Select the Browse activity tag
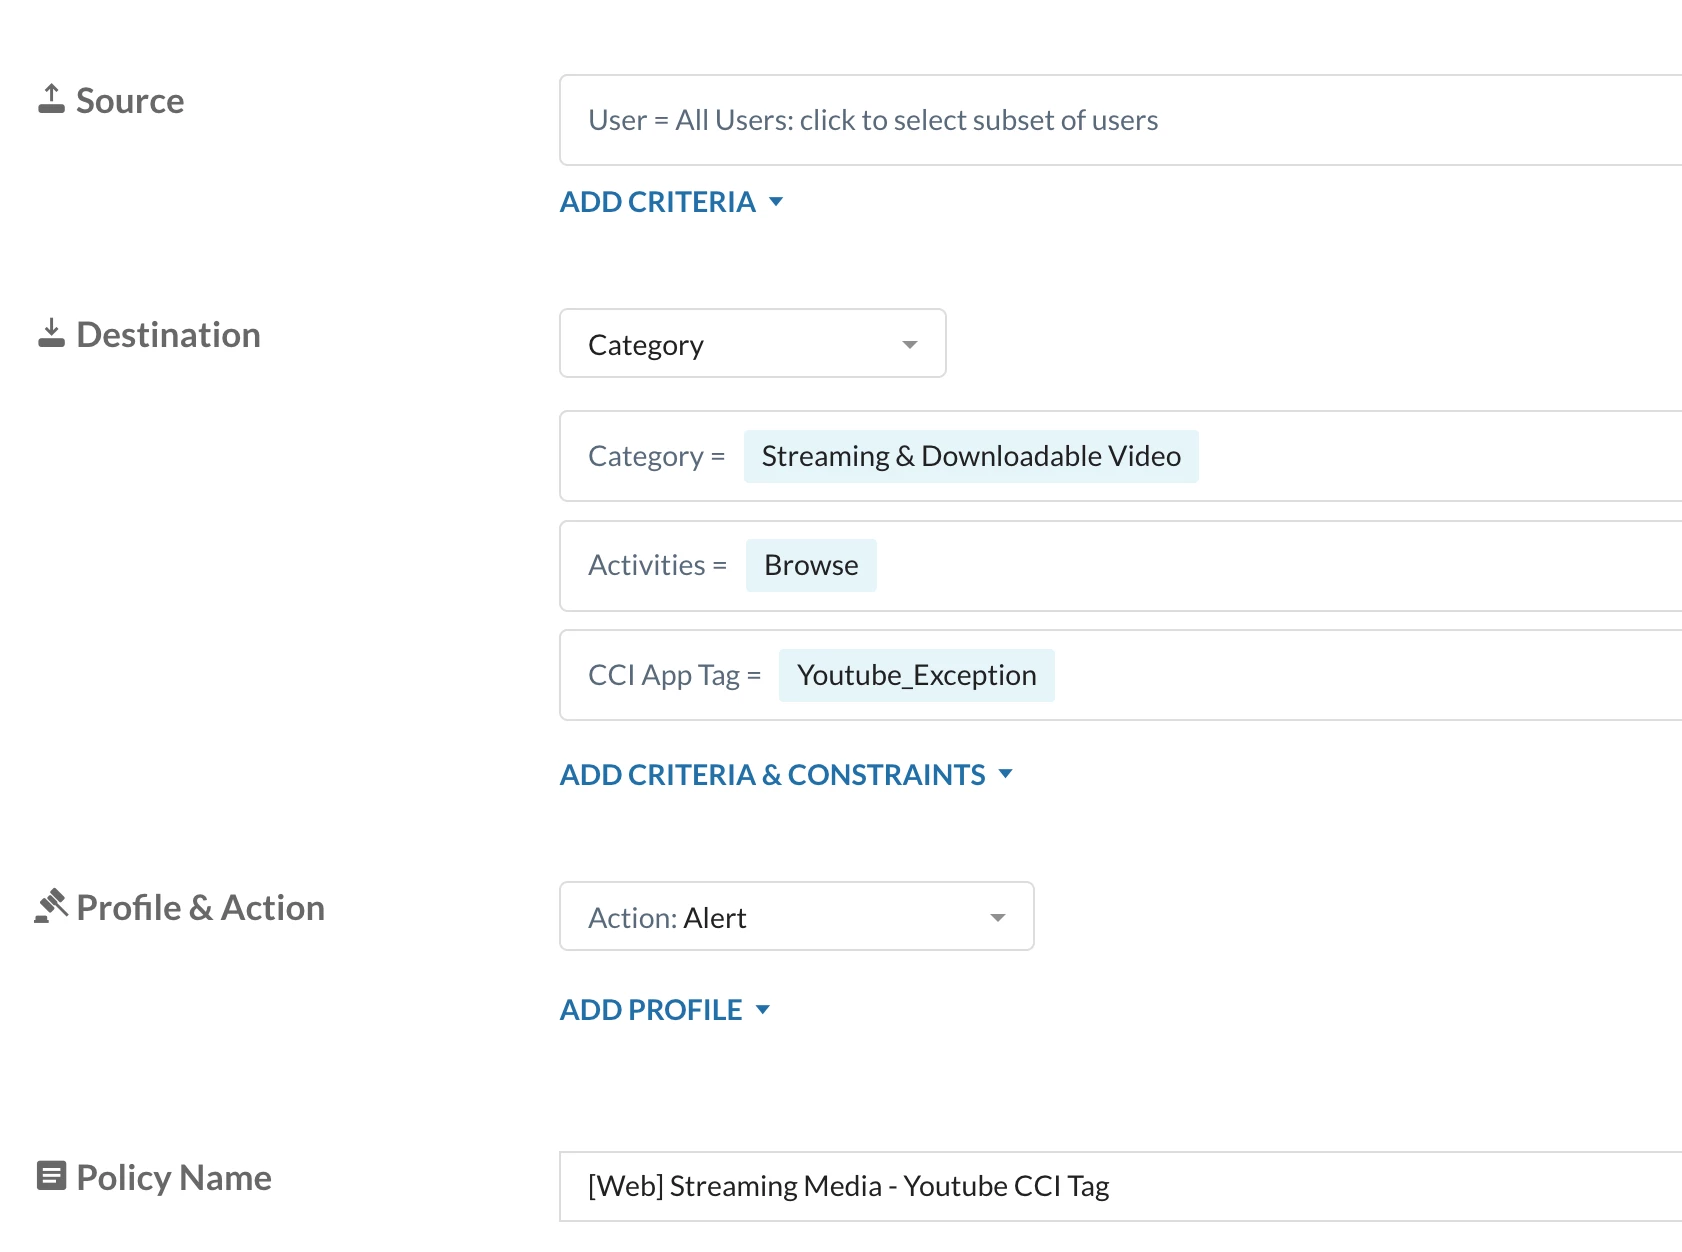Screen dimensions: 1682x1252 pos(811,566)
